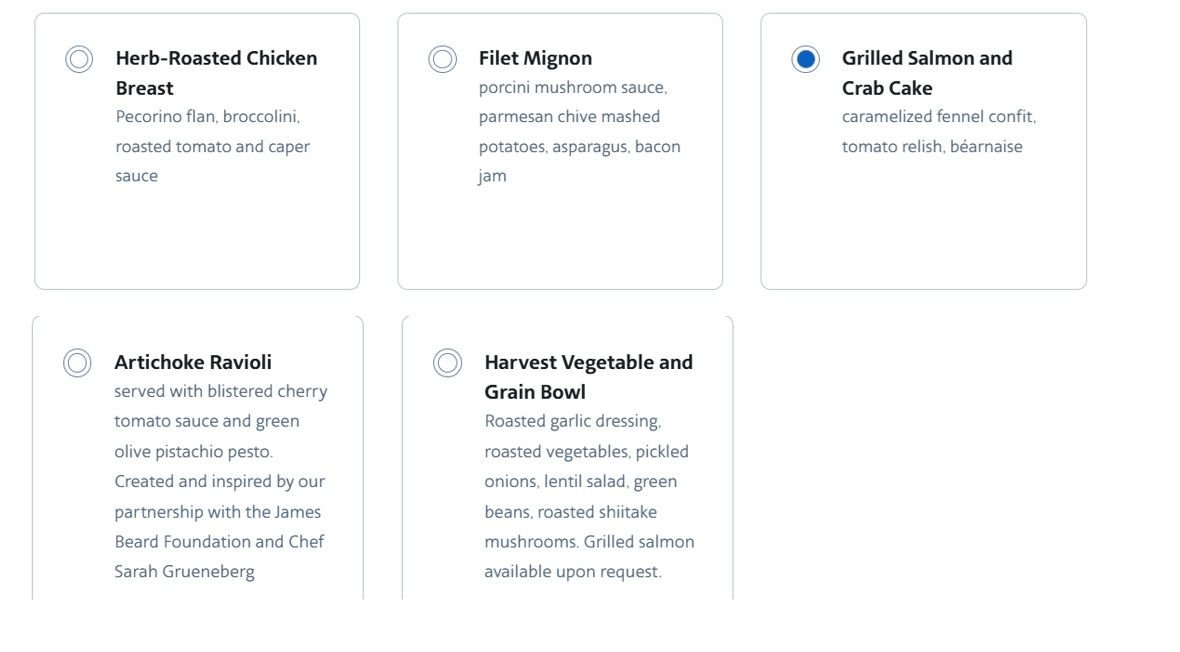The width and height of the screenshot is (1180, 652).
Task: Click the "parmesan chive mashed" text line
Action: [569, 117]
